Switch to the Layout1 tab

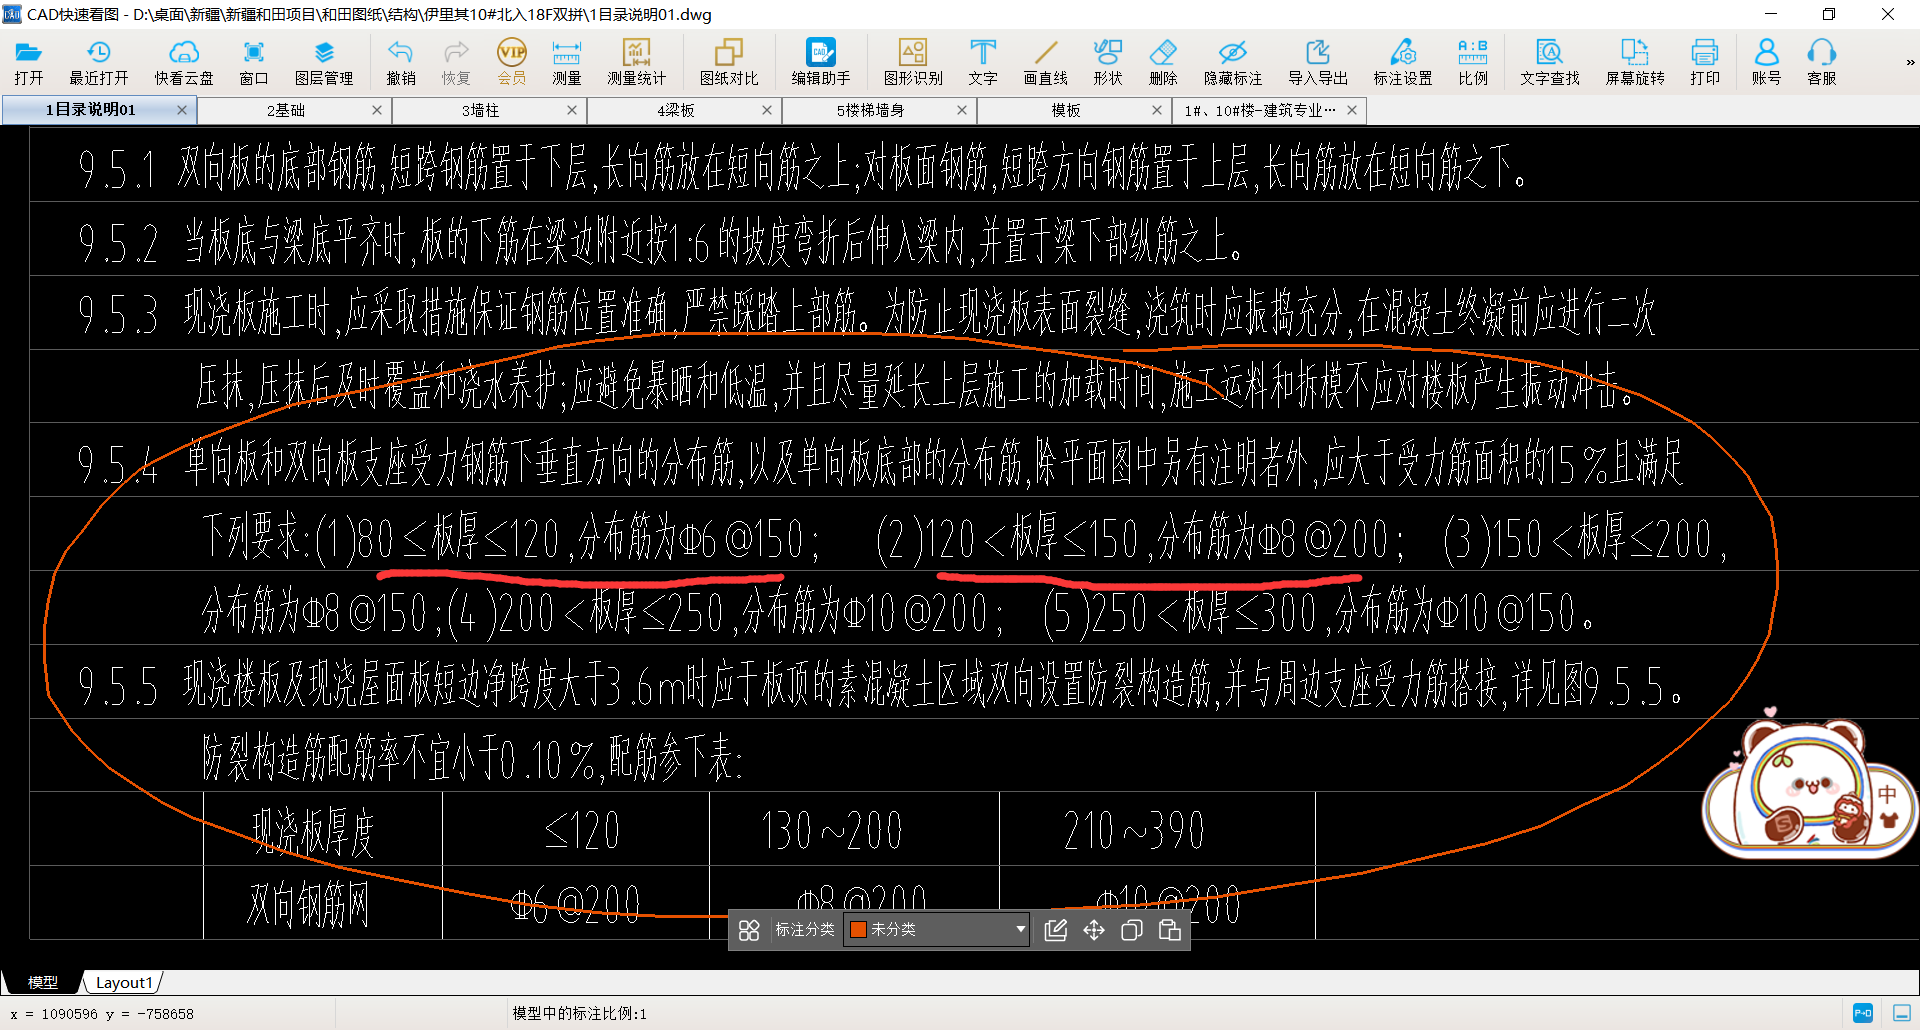pos(124,982)
